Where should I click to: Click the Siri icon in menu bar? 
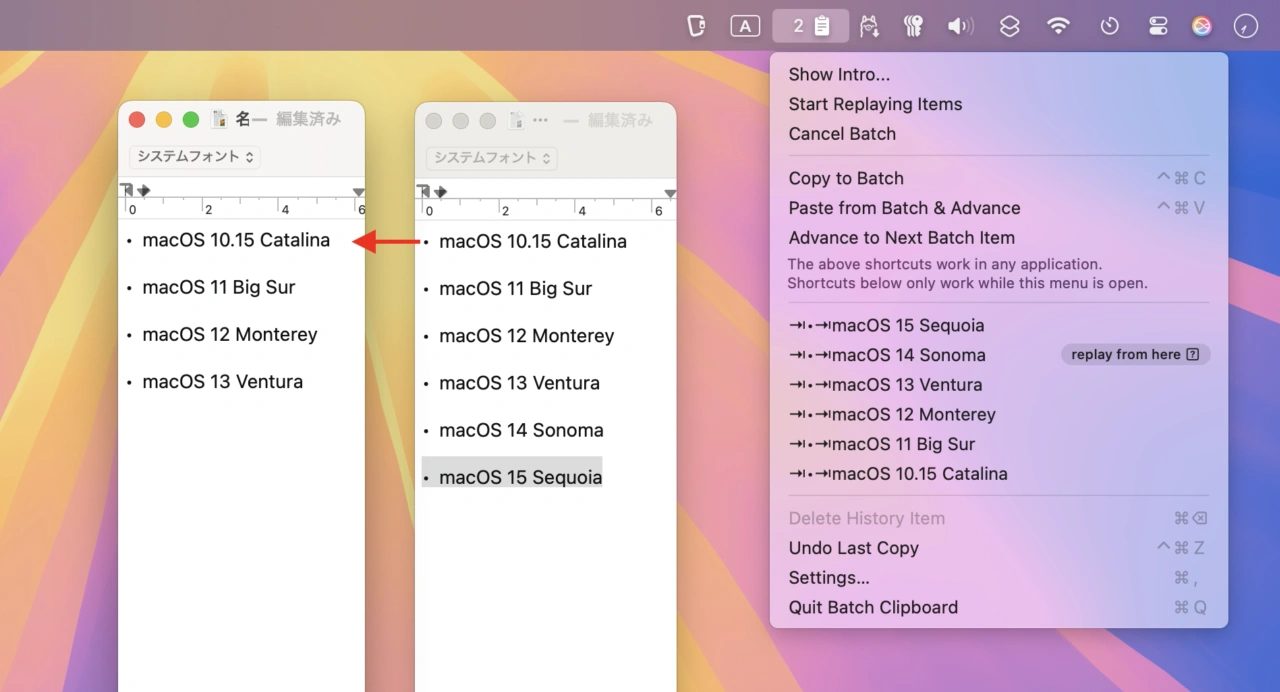[x=1202, y=27]
